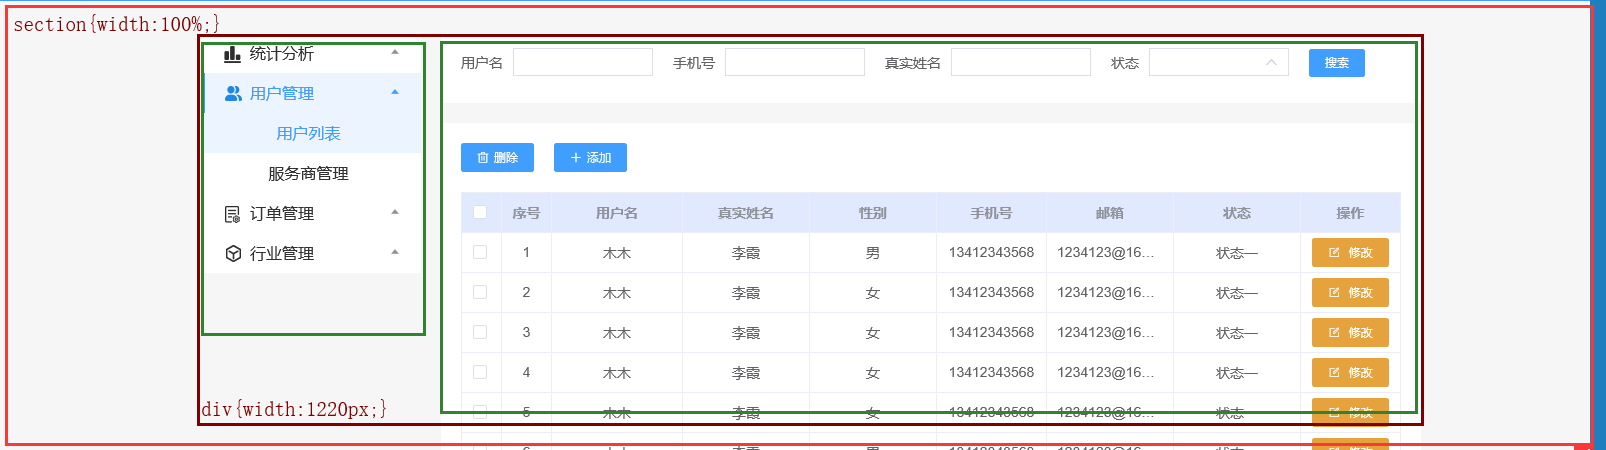Click the 操作 column header
Screen dimensions: 1606x450
click(x=1350, y=213)
